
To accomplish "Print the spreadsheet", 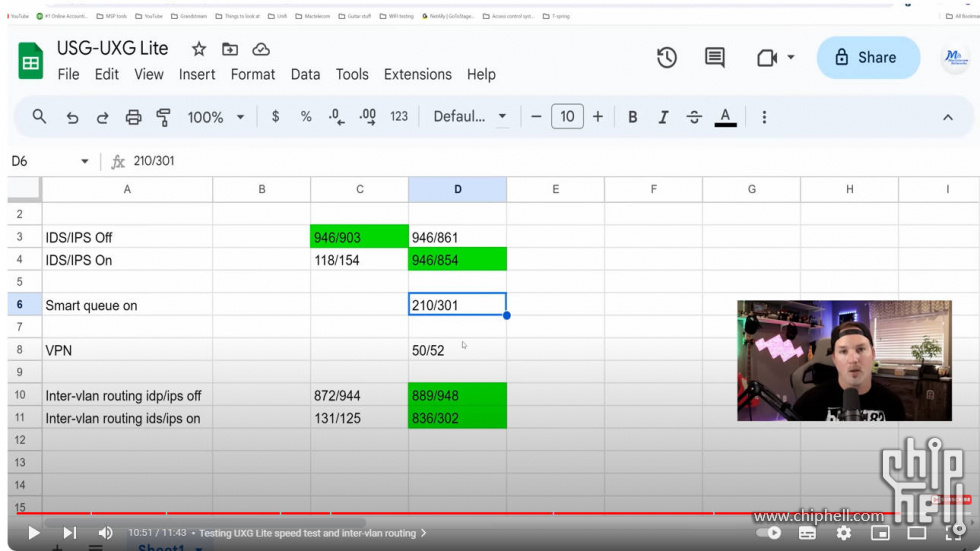I will (133, 117).
